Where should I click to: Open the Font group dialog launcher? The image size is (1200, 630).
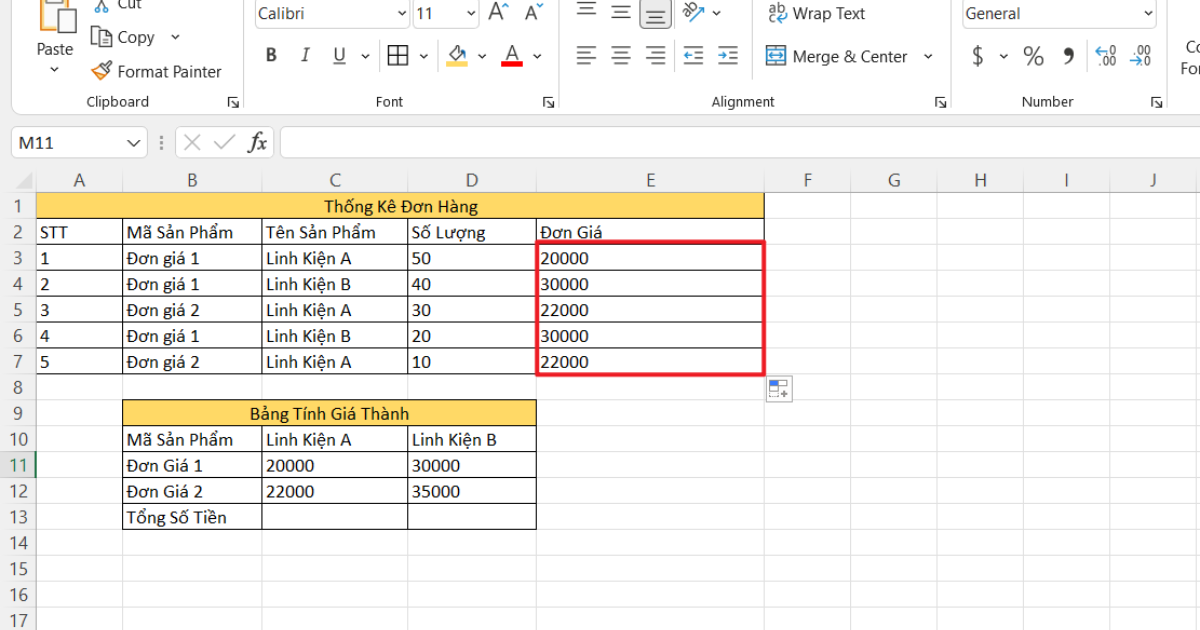pyautogui.click(x=548, y=102)
